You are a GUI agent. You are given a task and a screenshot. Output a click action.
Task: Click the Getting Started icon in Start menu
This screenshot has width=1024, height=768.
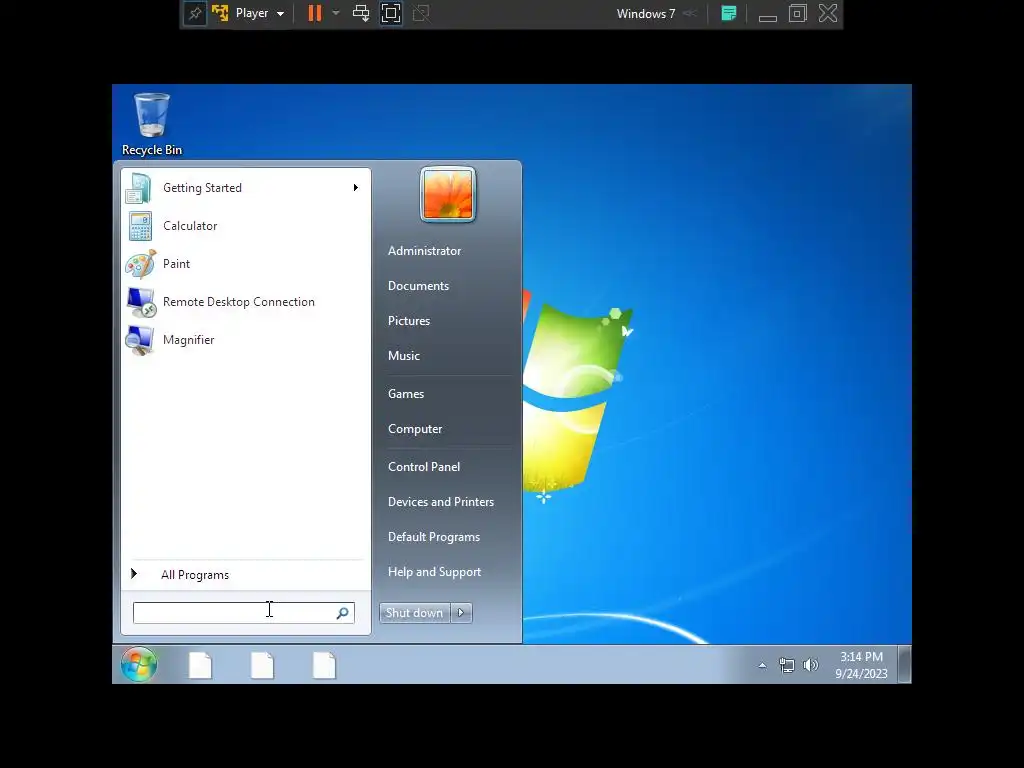(x=139, y=188)
